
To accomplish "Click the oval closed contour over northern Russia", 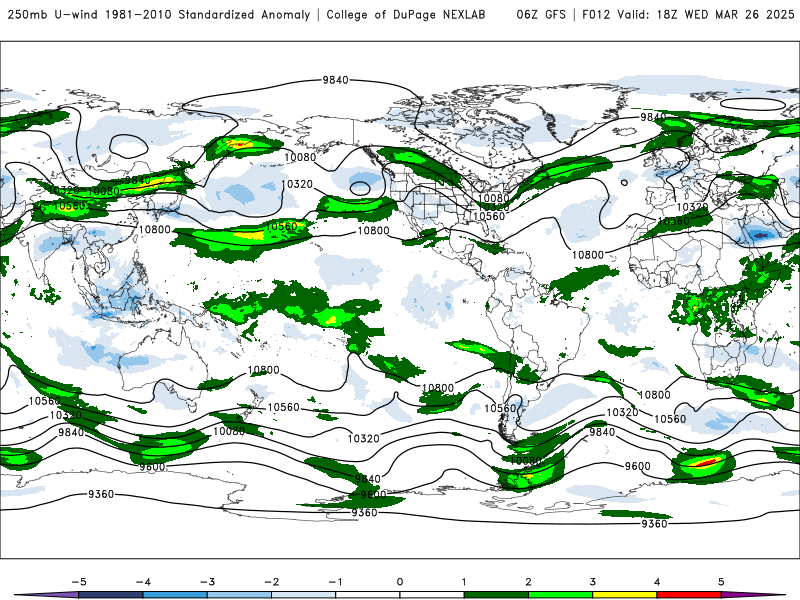I will coord(753,104).
